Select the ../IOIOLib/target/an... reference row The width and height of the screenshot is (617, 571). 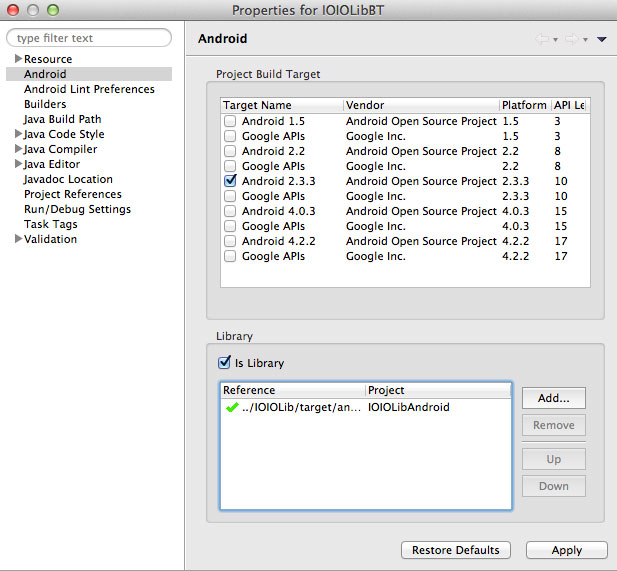click(x=301, y=407)
